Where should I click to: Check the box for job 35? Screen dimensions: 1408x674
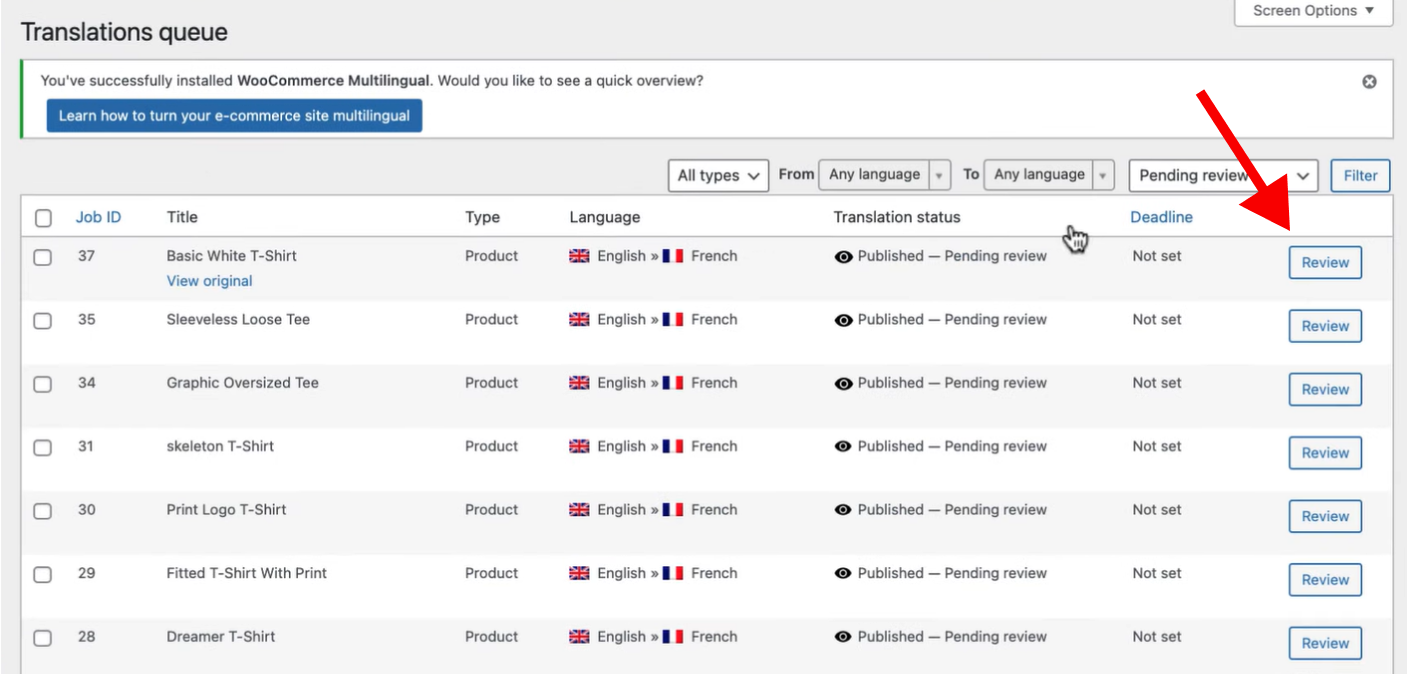click(x=43, y=321)
